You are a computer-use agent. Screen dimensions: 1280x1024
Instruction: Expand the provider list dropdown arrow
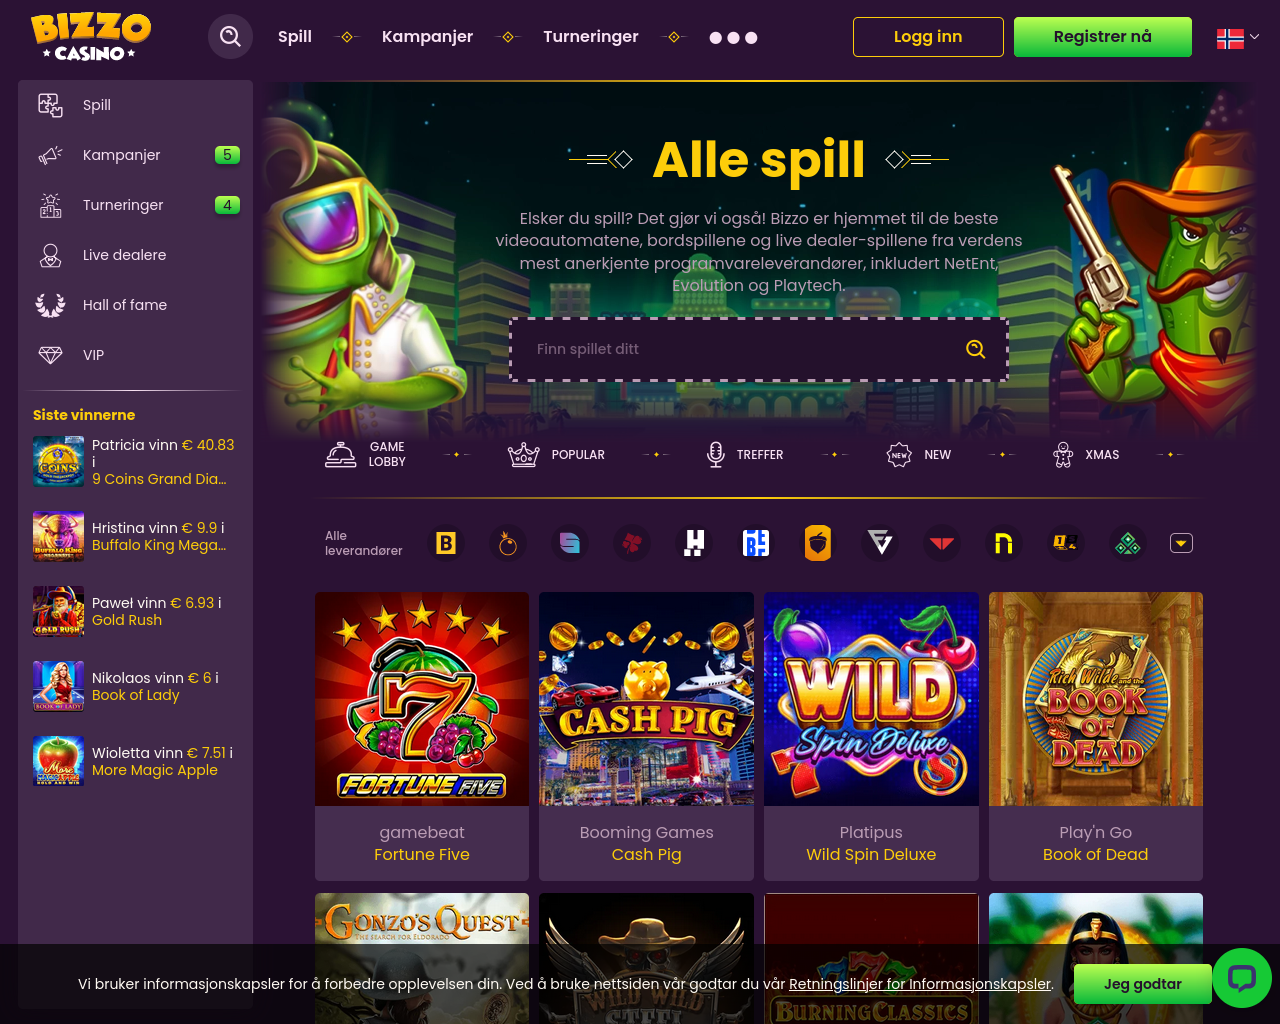pyautogui.click(x=1182, y=543)
